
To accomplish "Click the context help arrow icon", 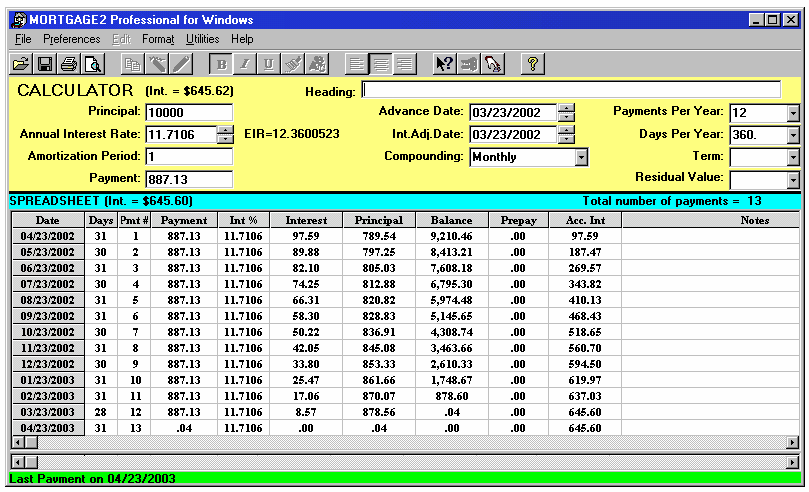I will [x=445, y=64].
